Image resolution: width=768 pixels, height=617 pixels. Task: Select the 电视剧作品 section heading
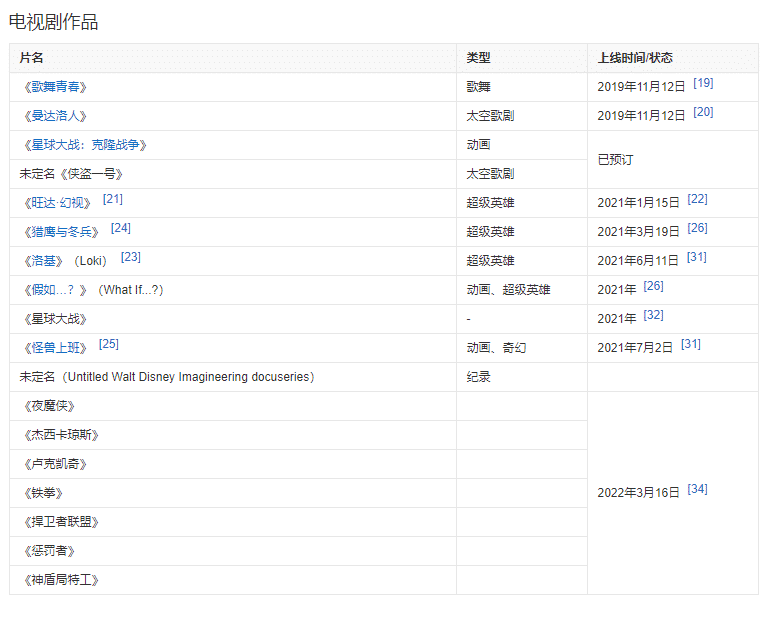pyautogui.click(x=53, y=22)
